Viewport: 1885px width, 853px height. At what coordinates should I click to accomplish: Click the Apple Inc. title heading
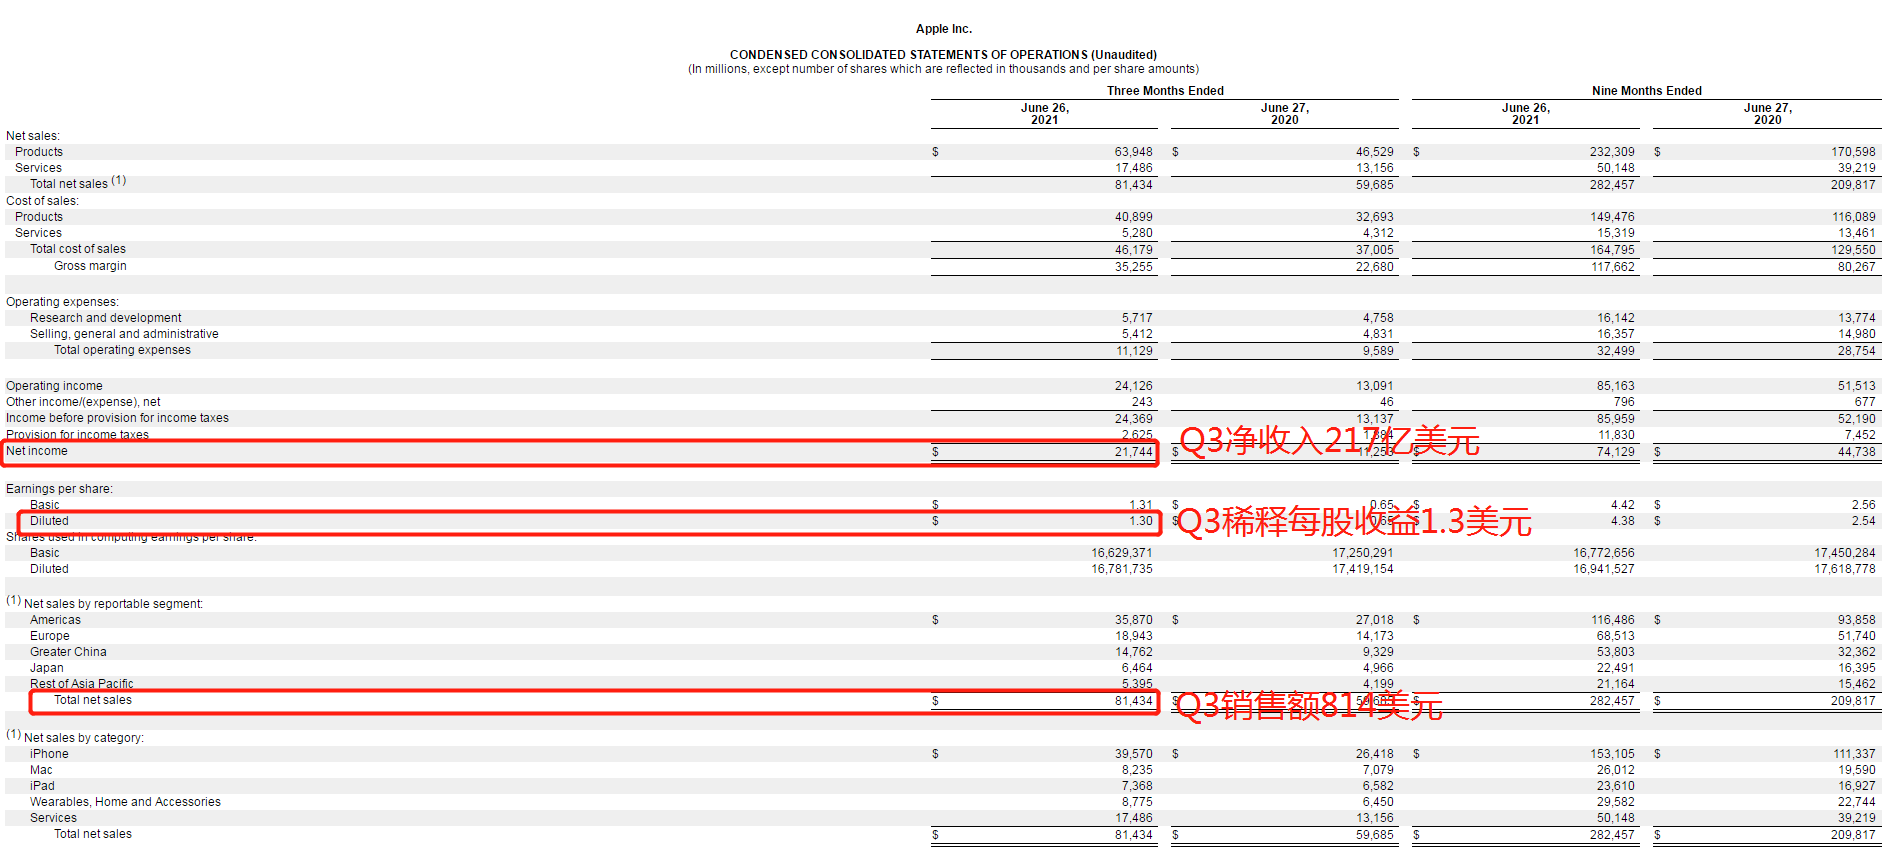[x=943, y=29]
